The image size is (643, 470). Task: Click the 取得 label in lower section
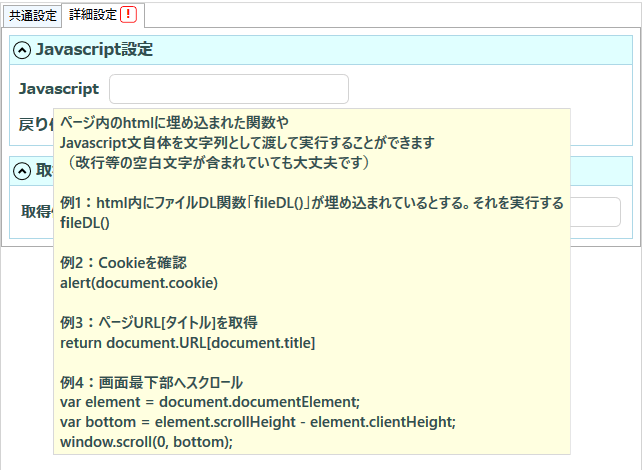pos(37,212)
